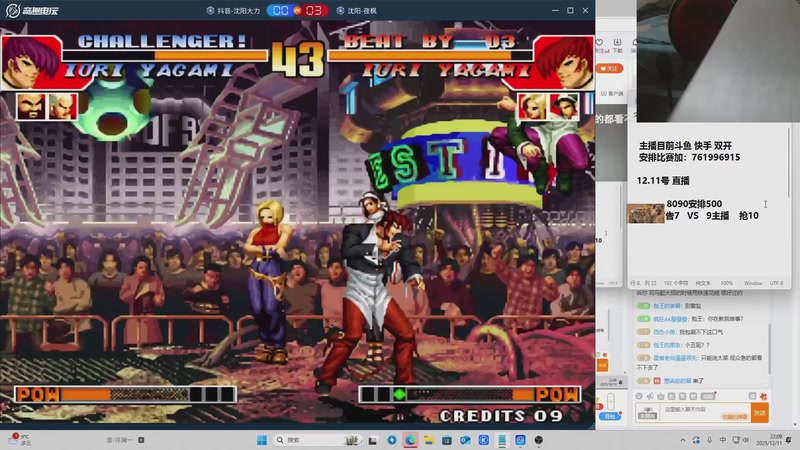Close the 高朋电玩 game window
Screen dimensions: 800x450
pos(586,10)
